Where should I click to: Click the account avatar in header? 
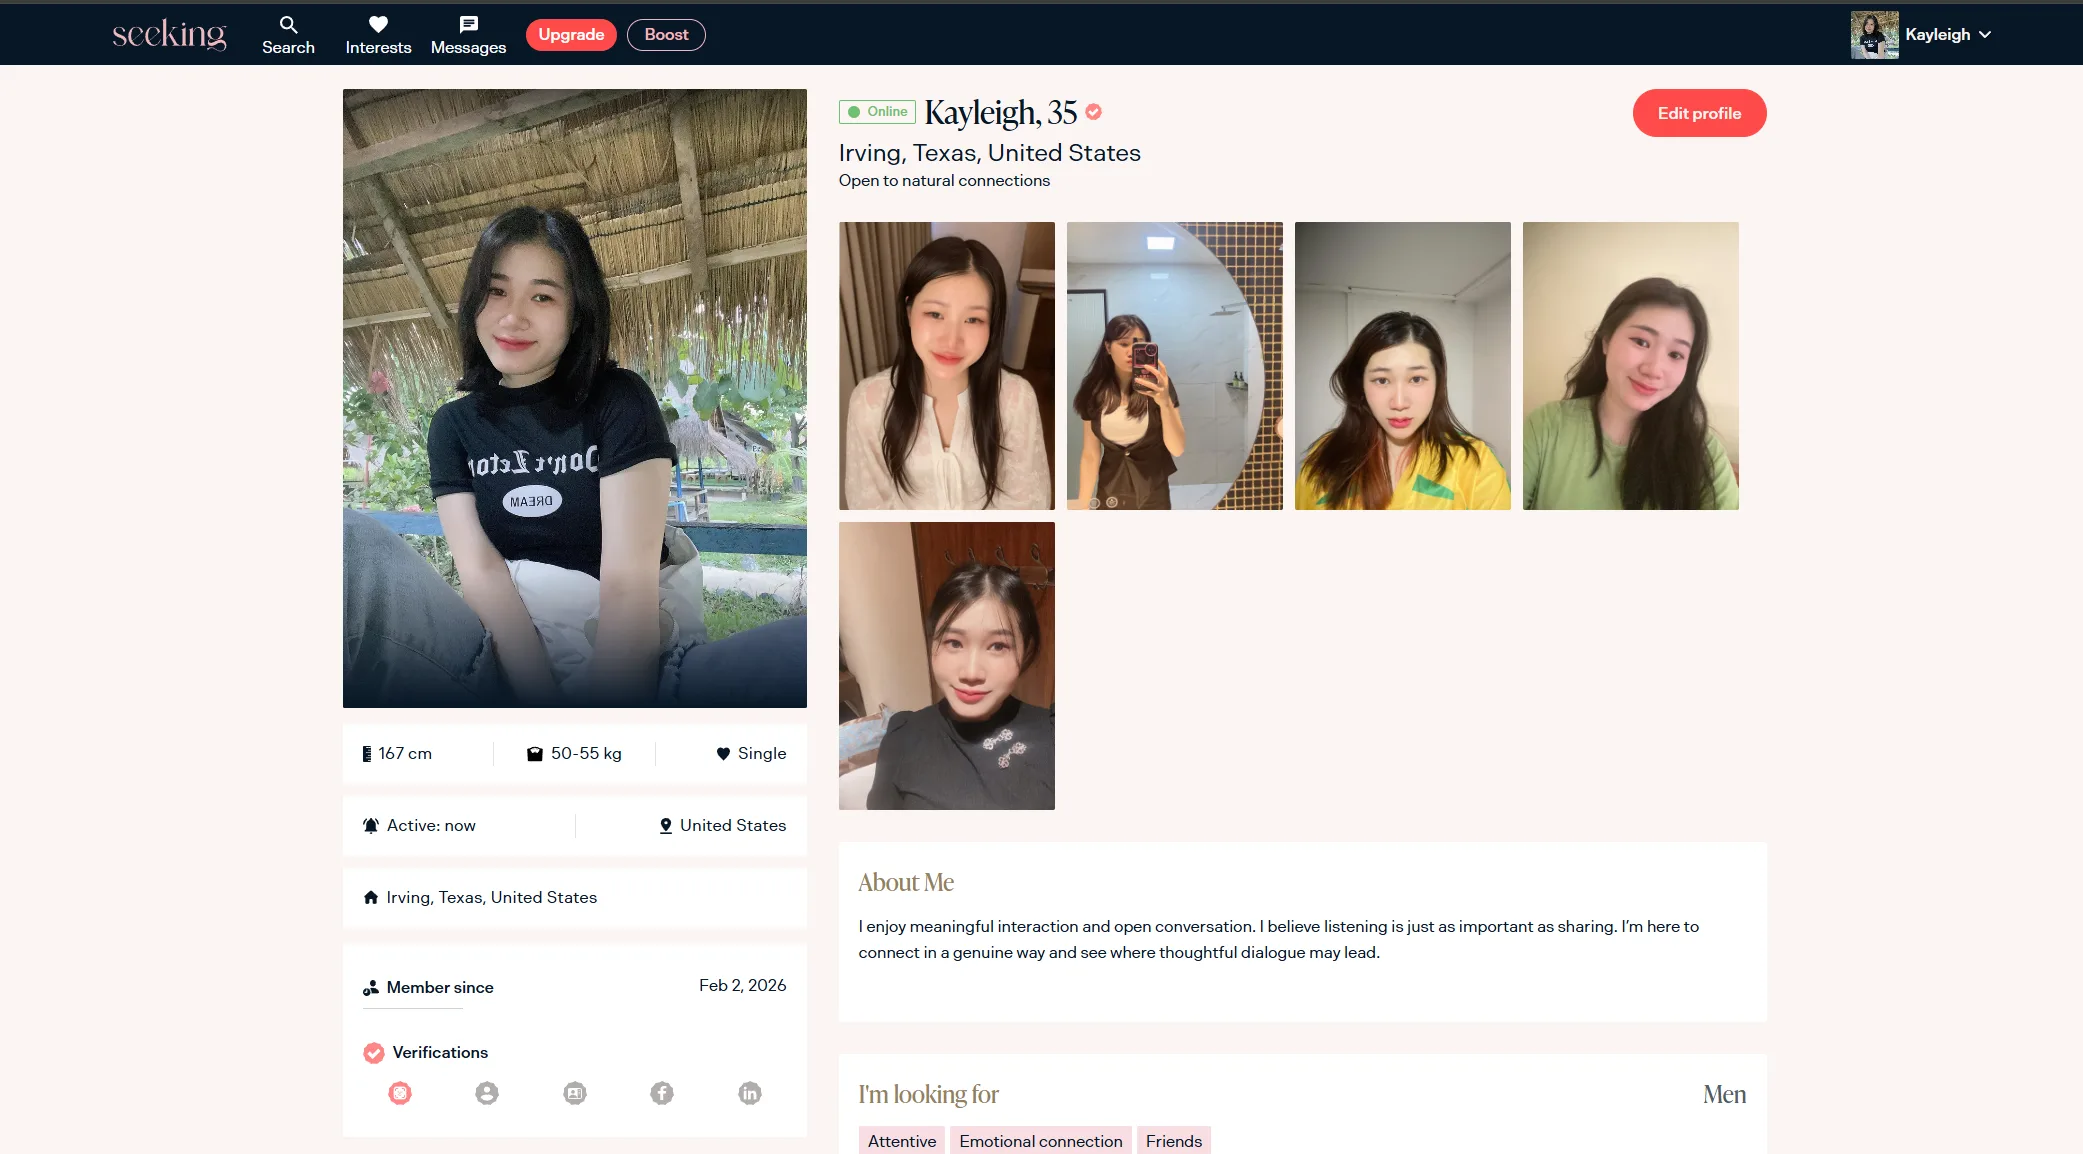[x=1874, y=35]
